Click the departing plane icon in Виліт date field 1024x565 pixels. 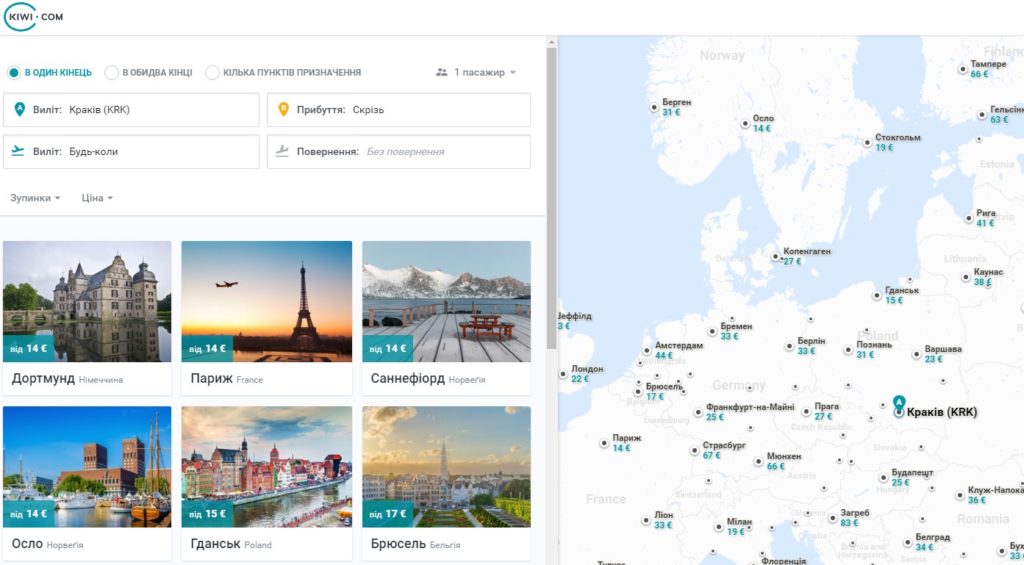click(x=18, y=151)
